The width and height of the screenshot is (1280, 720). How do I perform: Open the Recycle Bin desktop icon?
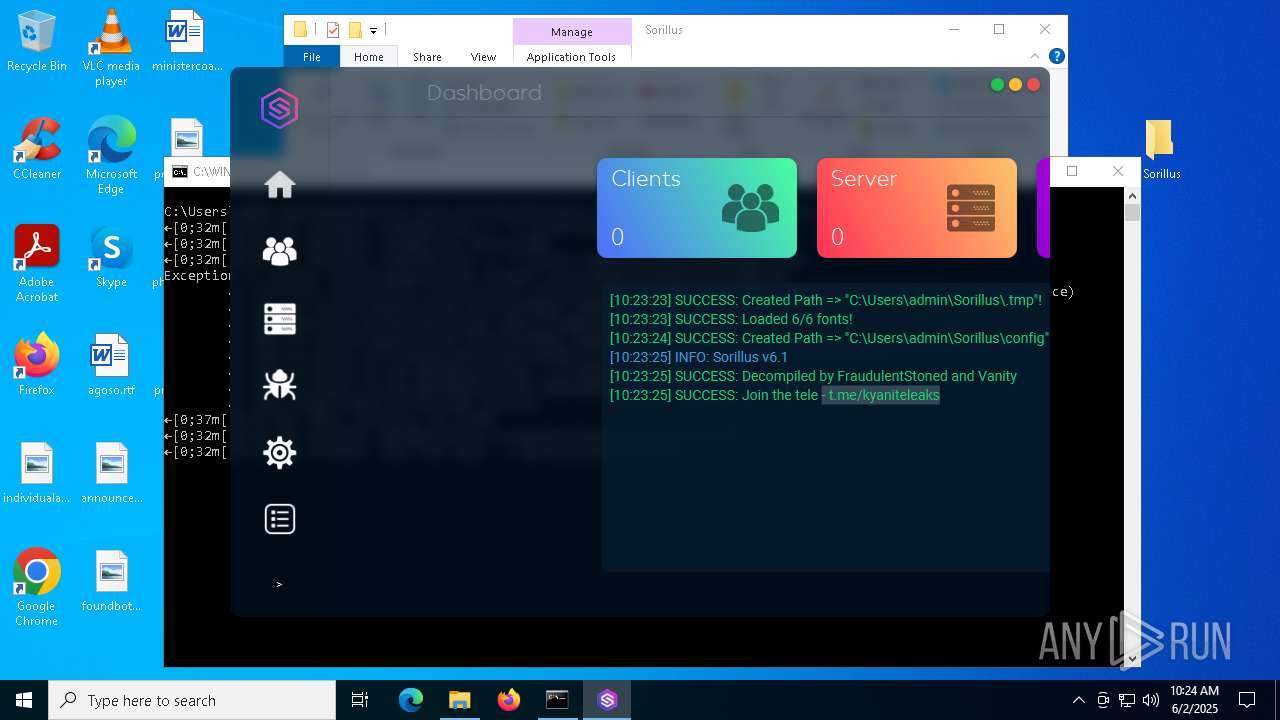coord(37,42)
